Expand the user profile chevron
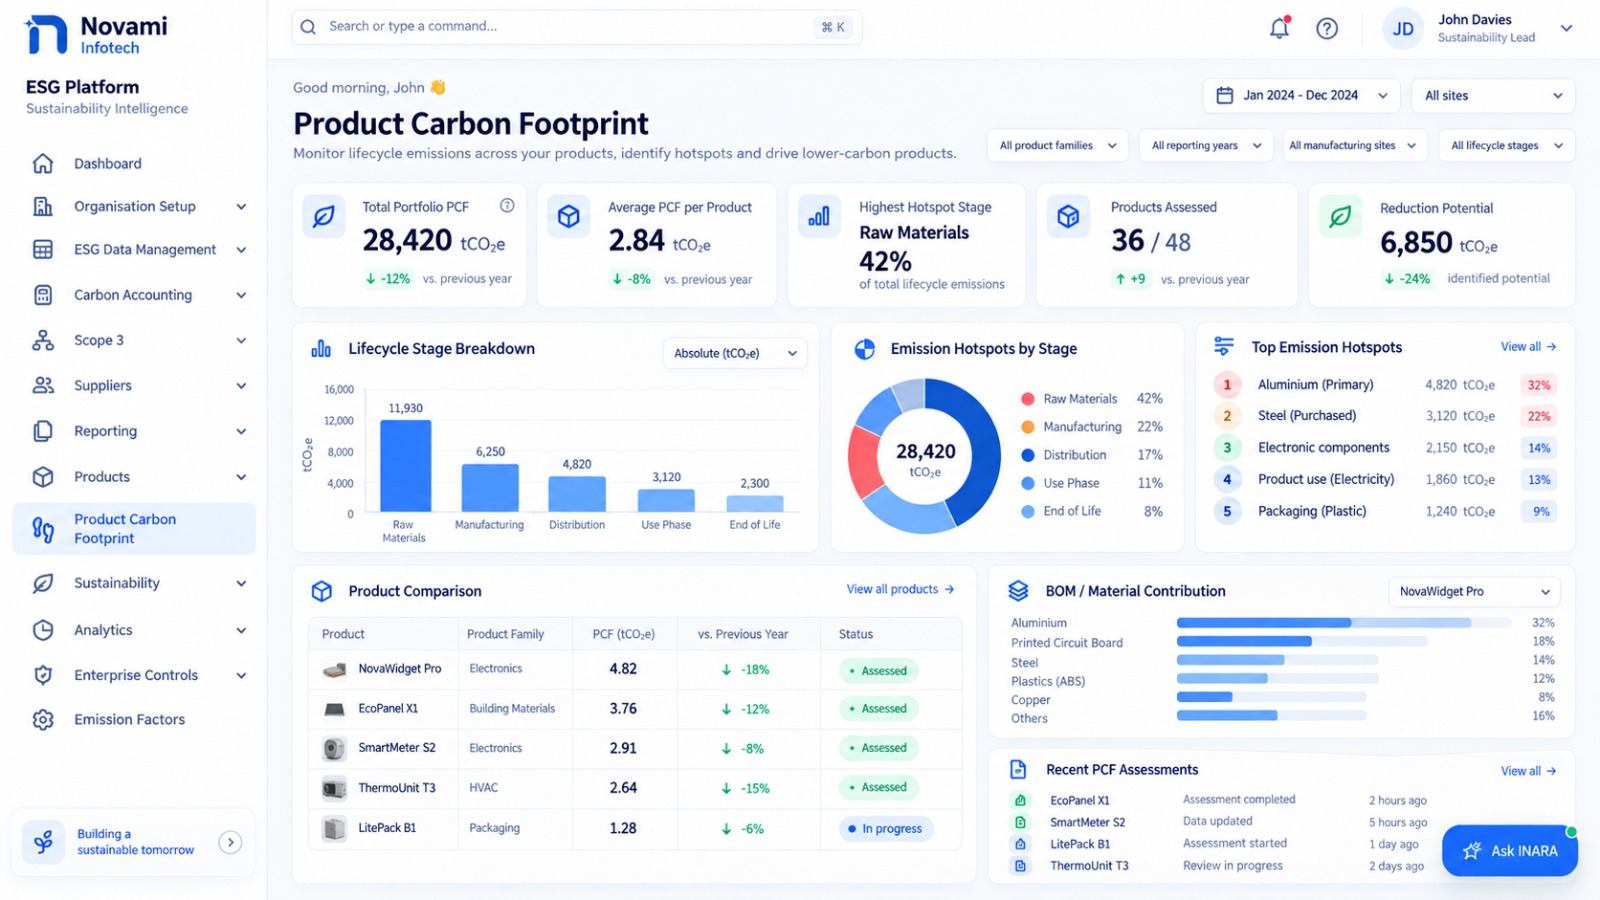1600x900 pixels. click(x=1566, y=28)
